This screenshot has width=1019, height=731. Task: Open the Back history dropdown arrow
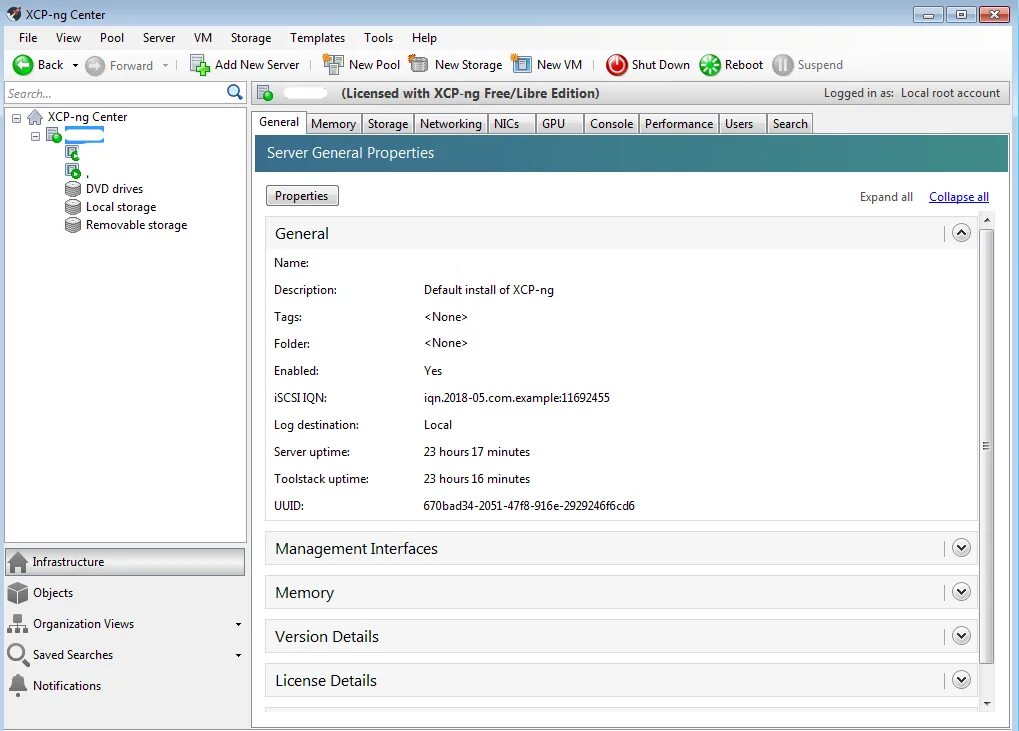75,66
